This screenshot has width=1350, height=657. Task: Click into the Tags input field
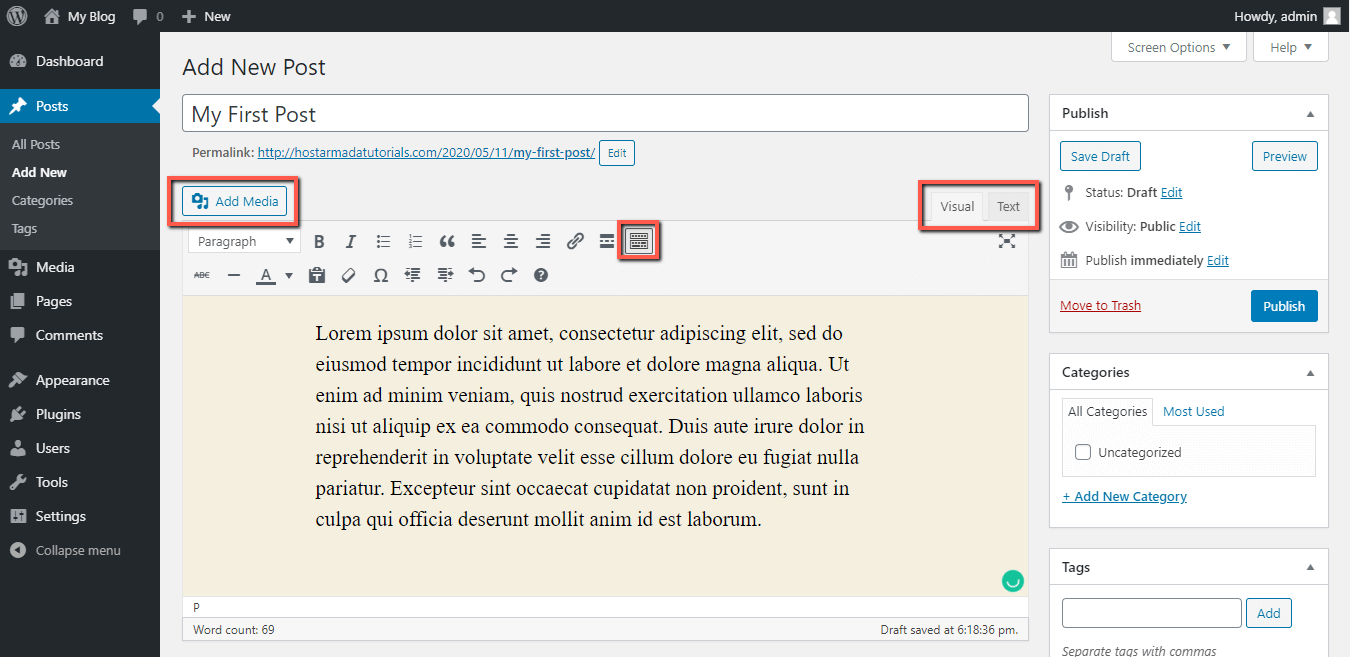coord(1152,613)
